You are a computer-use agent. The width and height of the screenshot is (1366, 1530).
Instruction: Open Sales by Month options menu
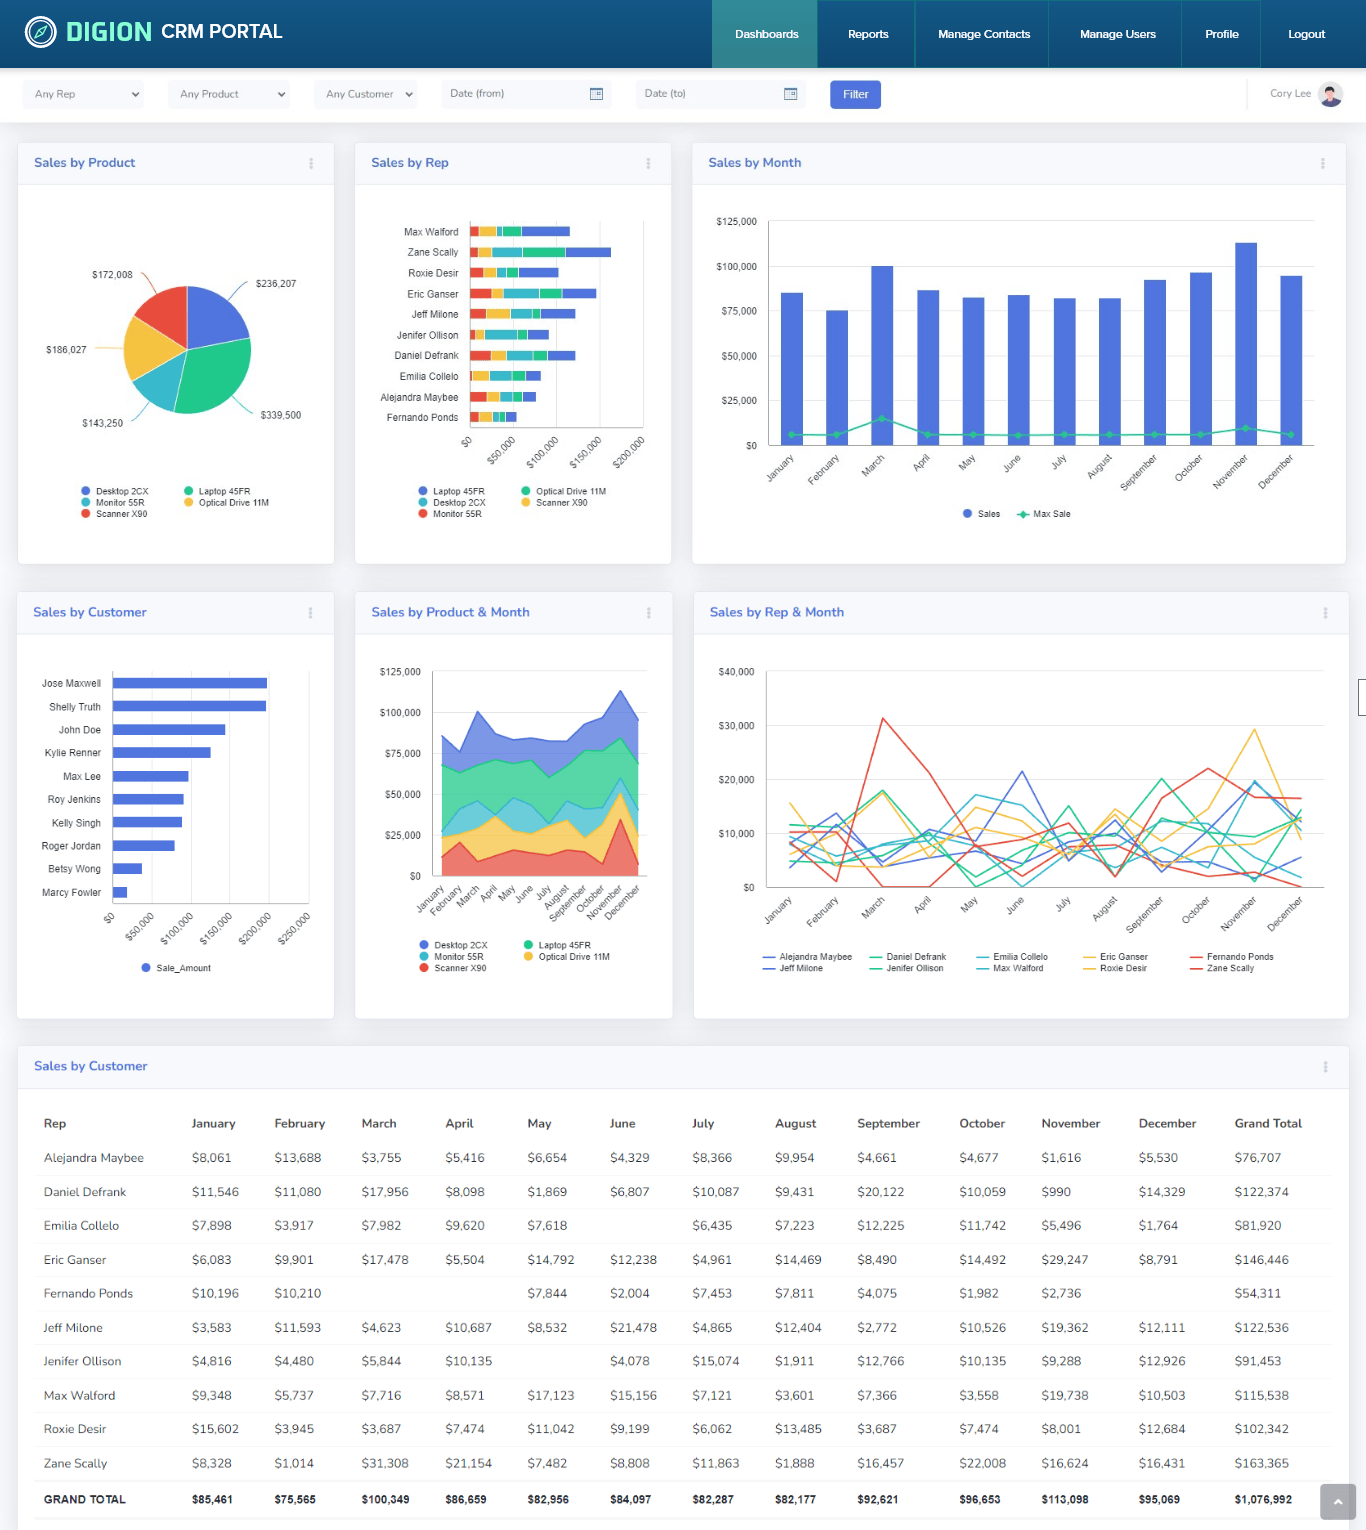click(x=1322, y=163)
